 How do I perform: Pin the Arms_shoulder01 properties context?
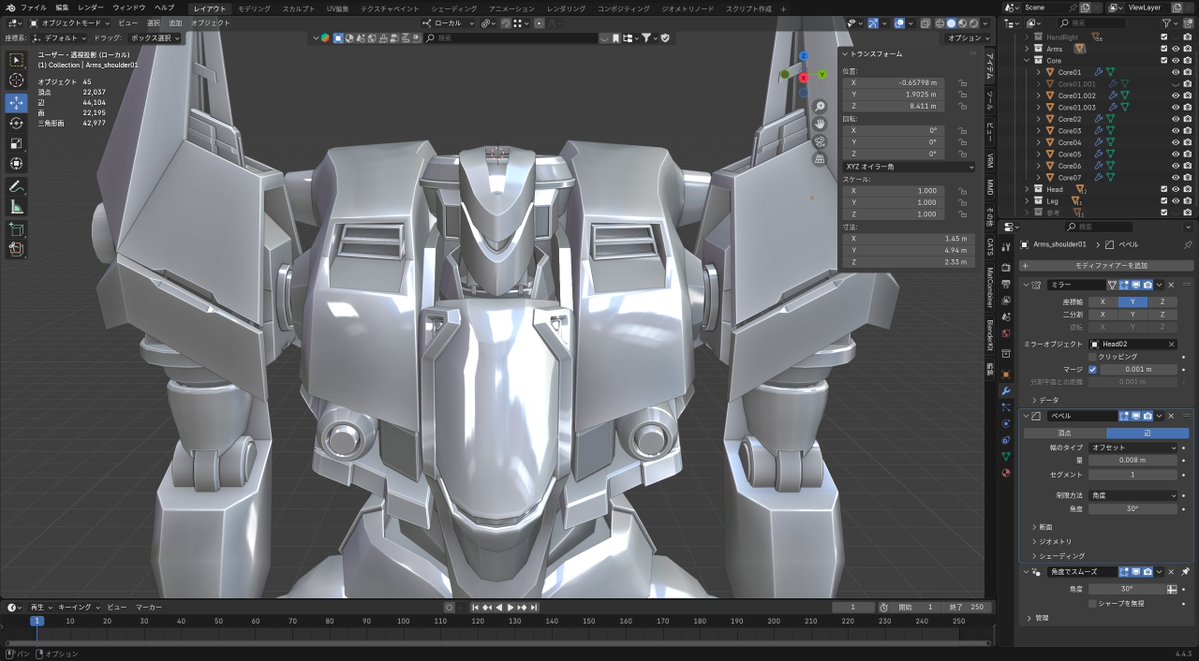tap(1188, 245)
